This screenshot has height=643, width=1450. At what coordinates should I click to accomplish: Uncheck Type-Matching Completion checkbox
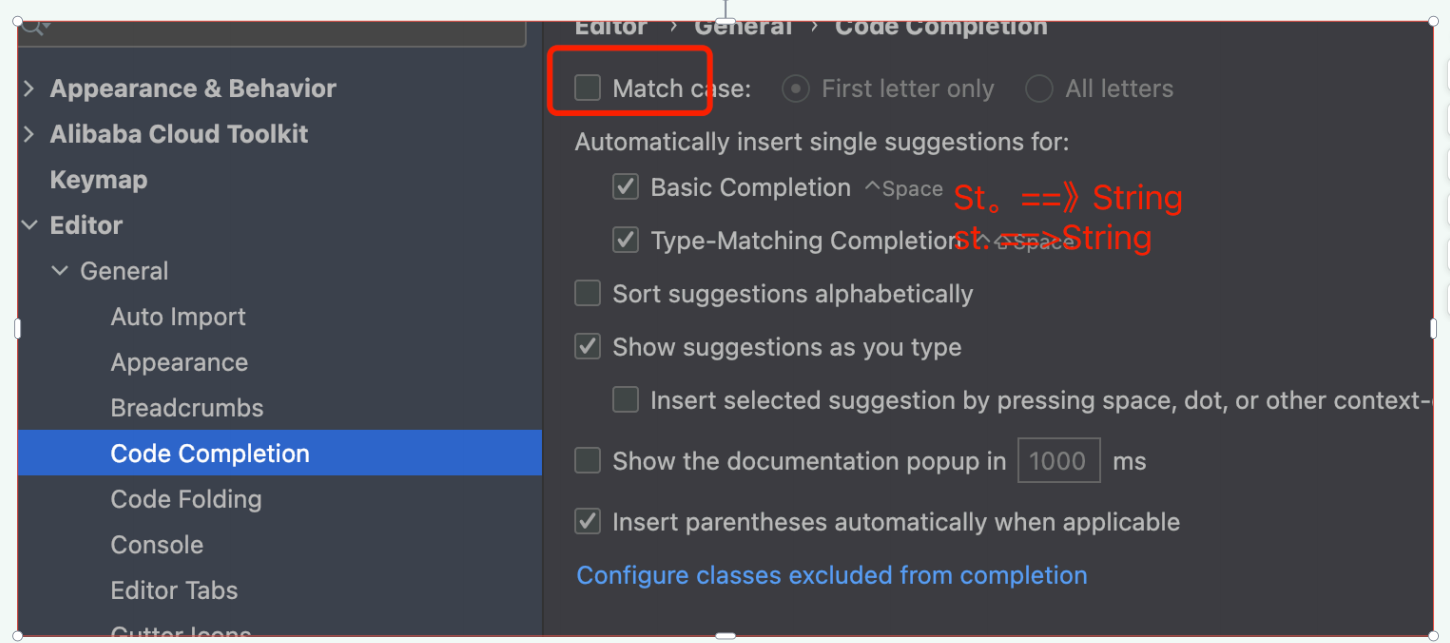click(x=625, y=240)
